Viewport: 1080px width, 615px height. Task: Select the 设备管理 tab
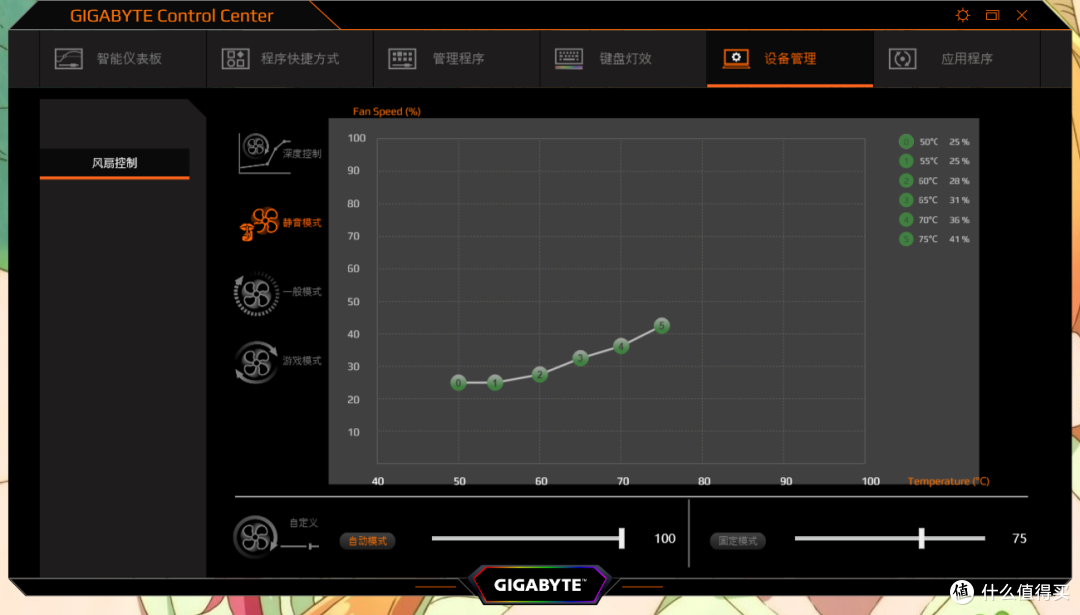click(790, 59)
